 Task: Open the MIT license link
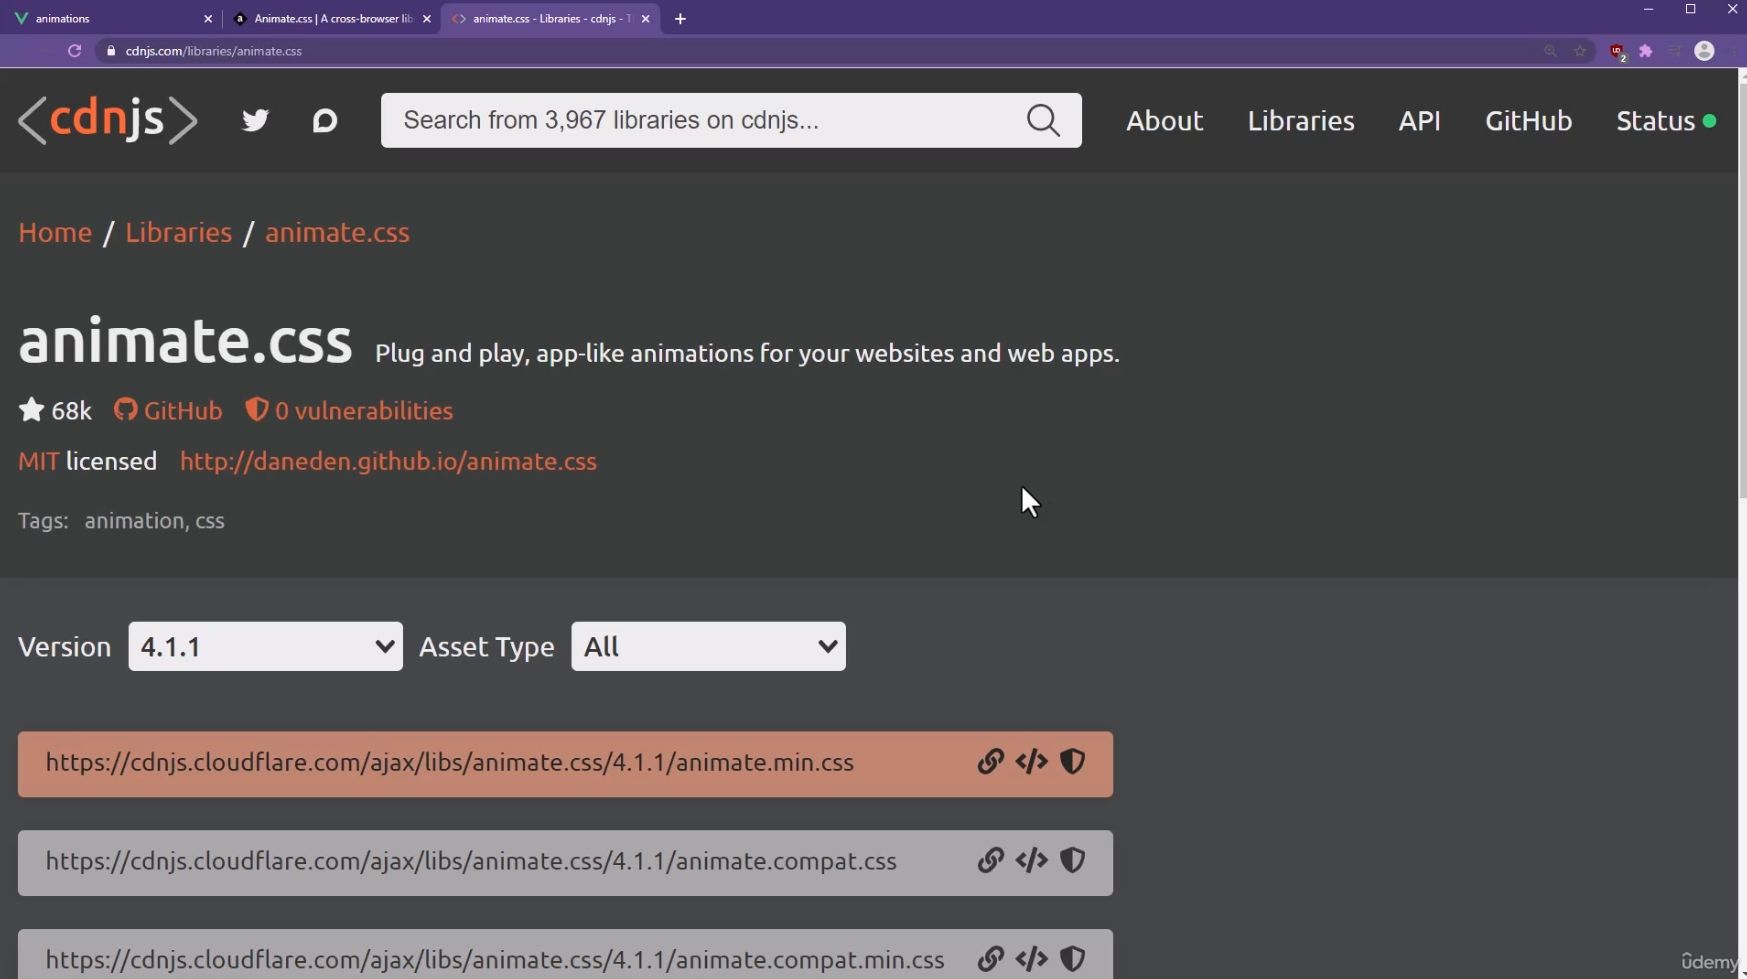38,461
